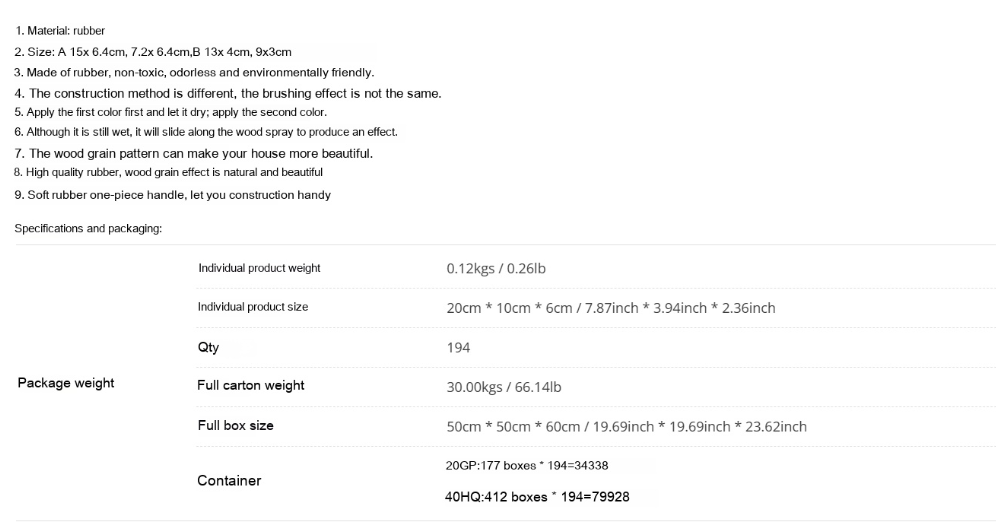Click the "Material: rubber" line
This screenshot has height=523, width=996.
pos(60,31)
